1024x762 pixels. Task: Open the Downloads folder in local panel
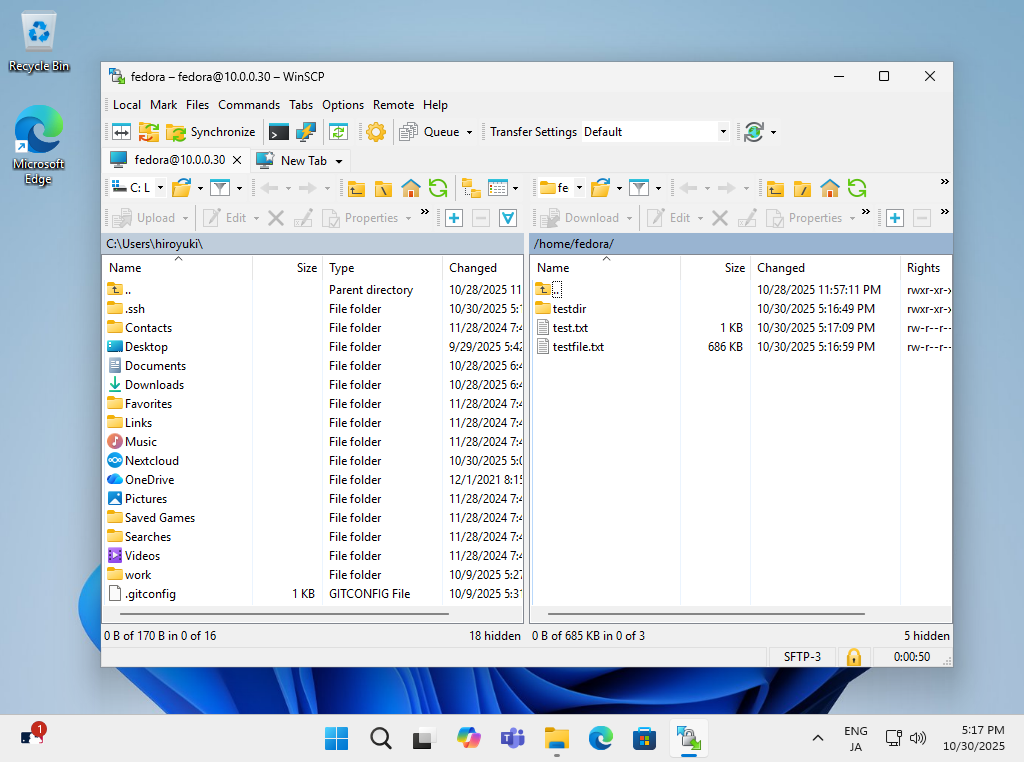point(154,385)
